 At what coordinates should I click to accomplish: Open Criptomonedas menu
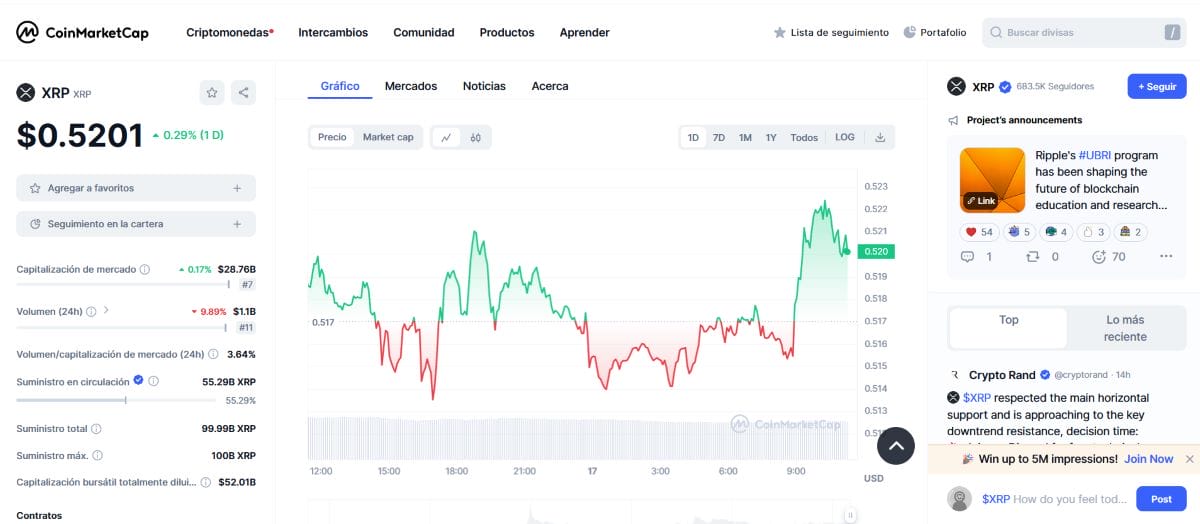[230, 32]
